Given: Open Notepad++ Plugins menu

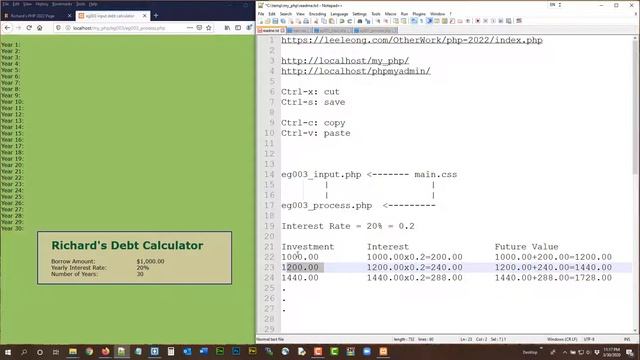Looking at the screenshot, I should [419, 14].
